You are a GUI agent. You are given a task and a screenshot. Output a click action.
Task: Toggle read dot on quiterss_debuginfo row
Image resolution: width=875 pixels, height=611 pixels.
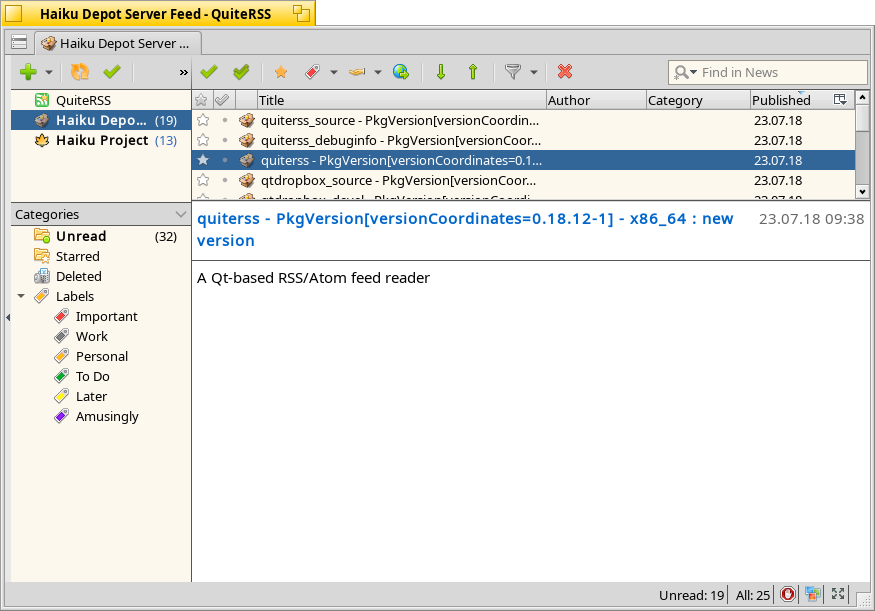pos(225,141)
